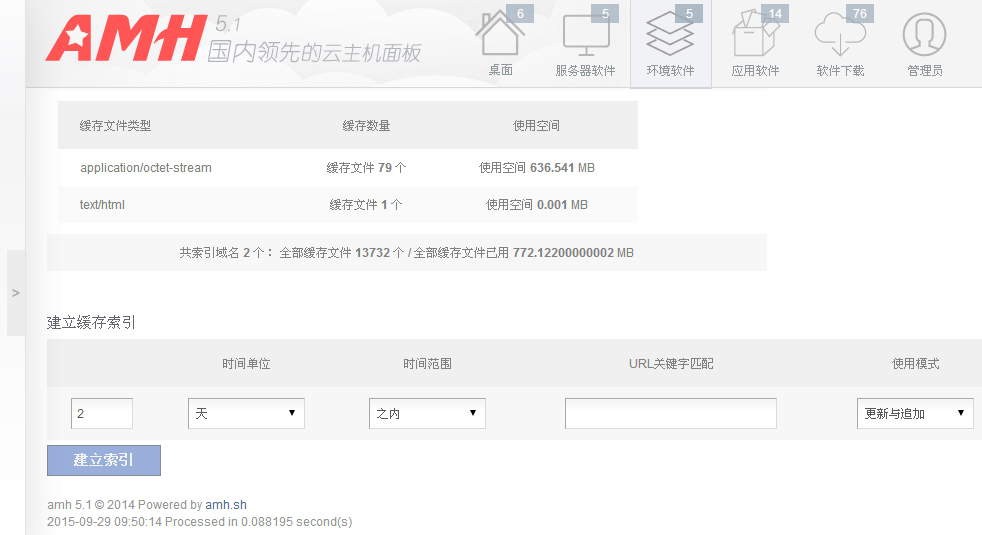Image resolution: width=982 pixels, height=535 pixels.
Task: Expand the 使用模式 dropdown showing 更新与追加
Action: (x=914, y=413)
